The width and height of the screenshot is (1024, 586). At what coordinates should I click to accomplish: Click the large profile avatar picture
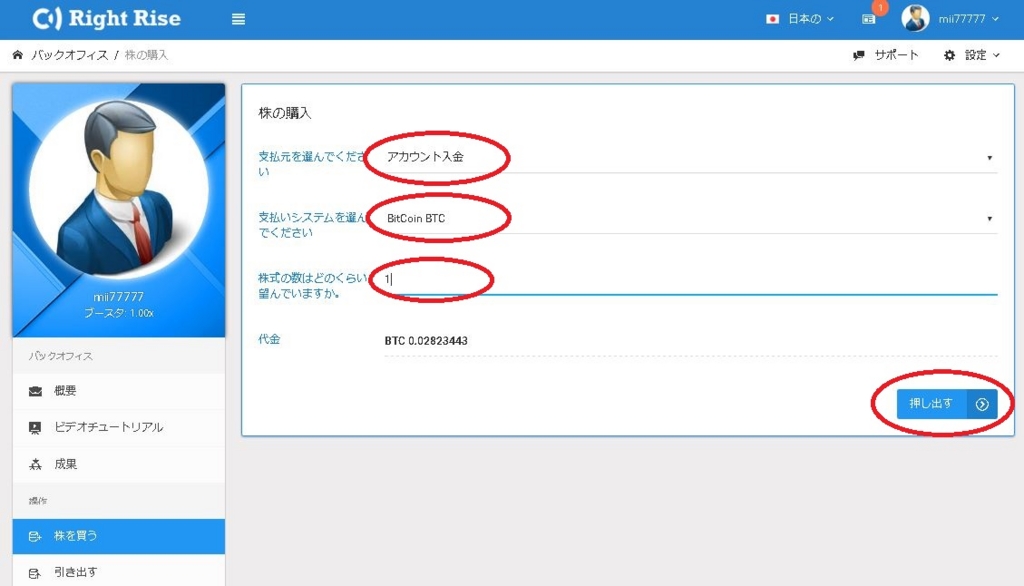[118, 189]
